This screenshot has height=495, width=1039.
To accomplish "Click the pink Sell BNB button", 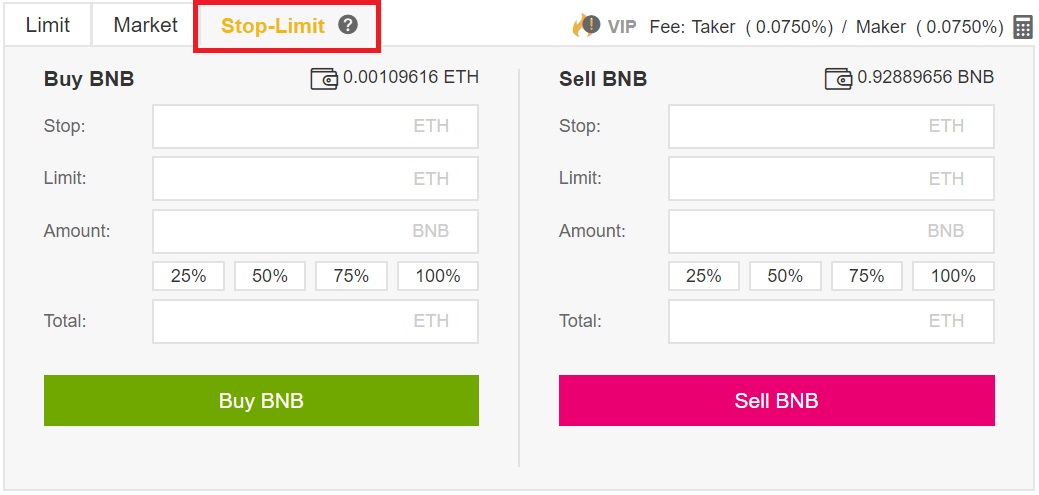I will tap(777, 400).
